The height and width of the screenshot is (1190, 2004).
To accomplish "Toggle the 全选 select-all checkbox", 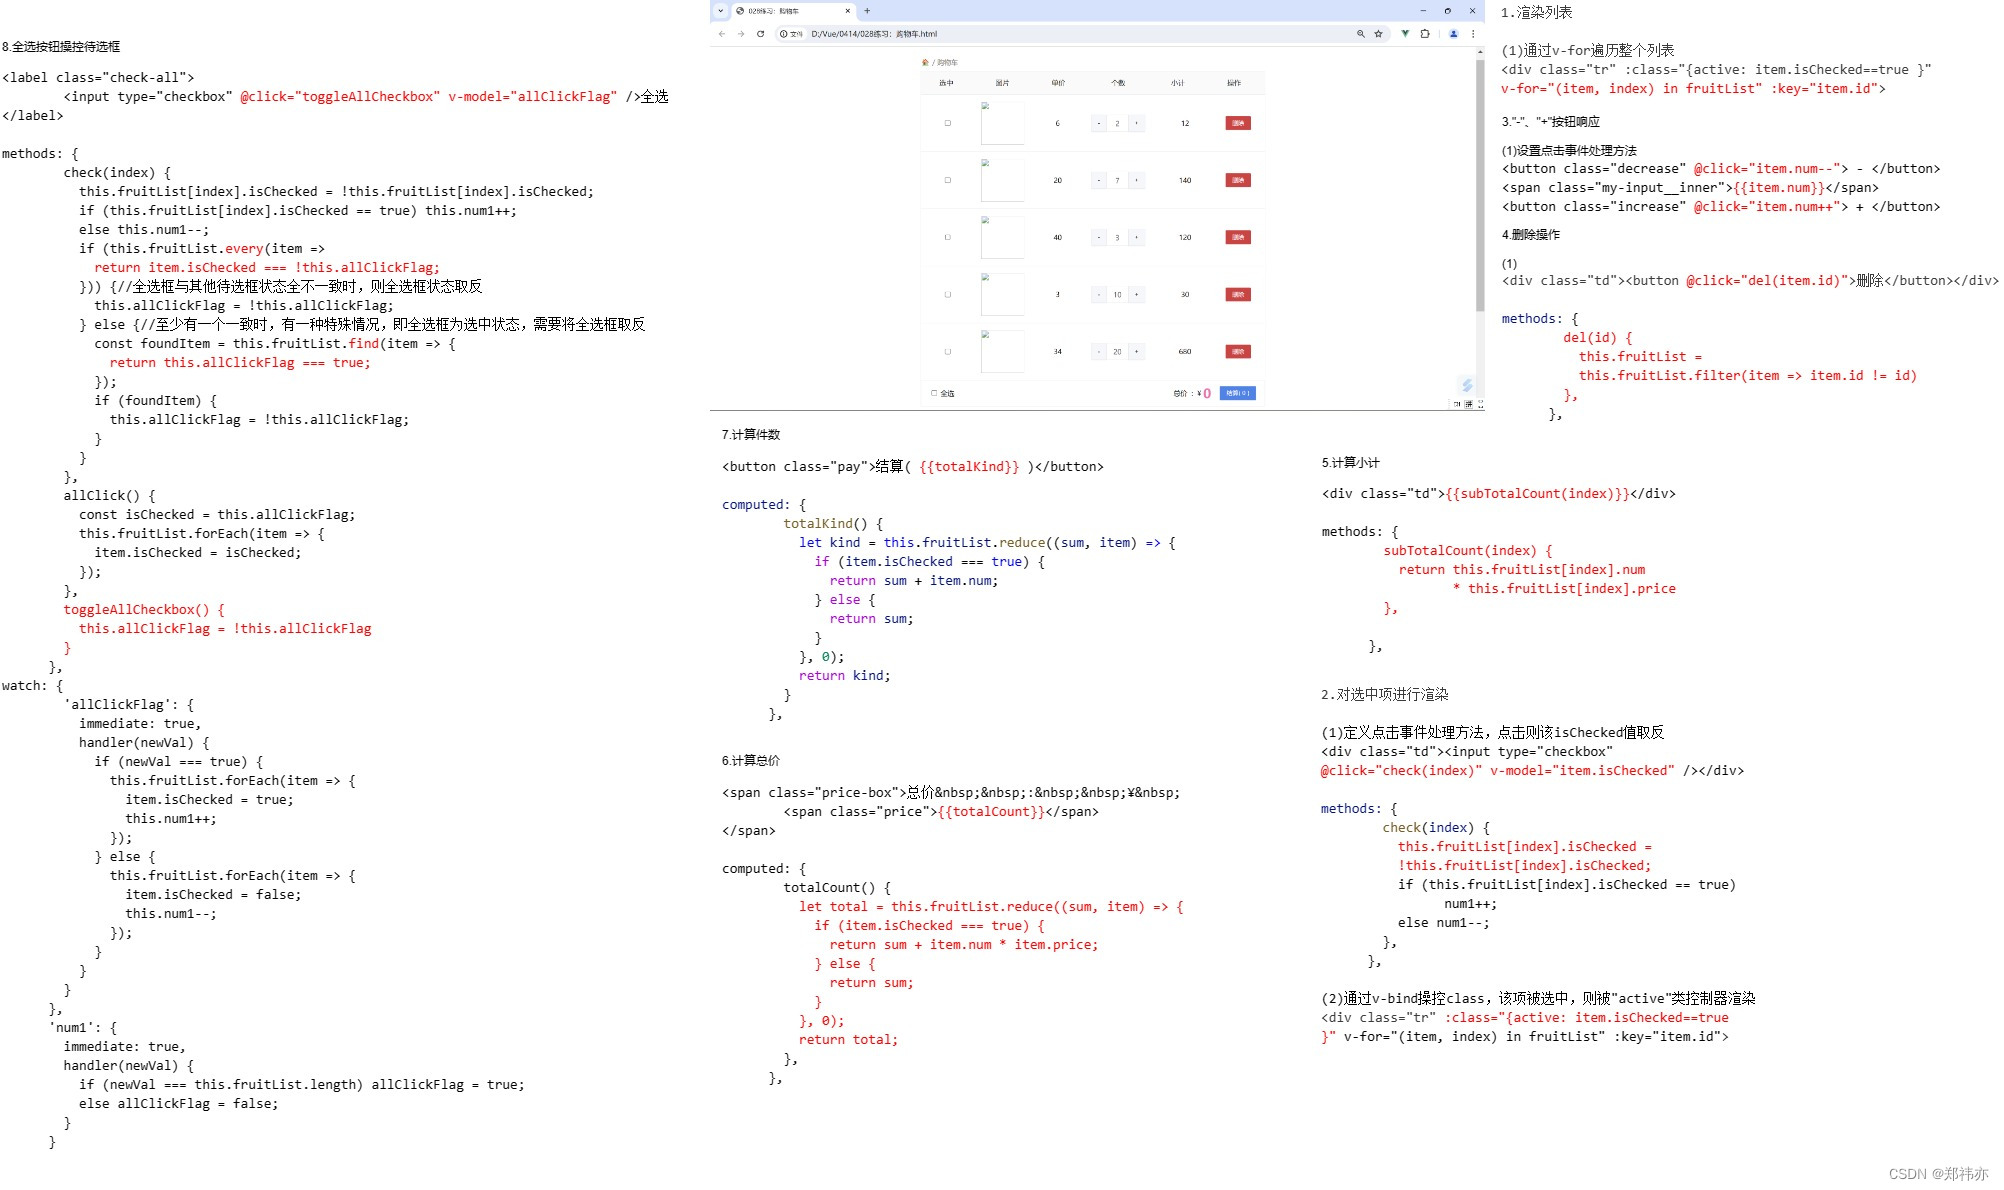I will pos(935,393).
